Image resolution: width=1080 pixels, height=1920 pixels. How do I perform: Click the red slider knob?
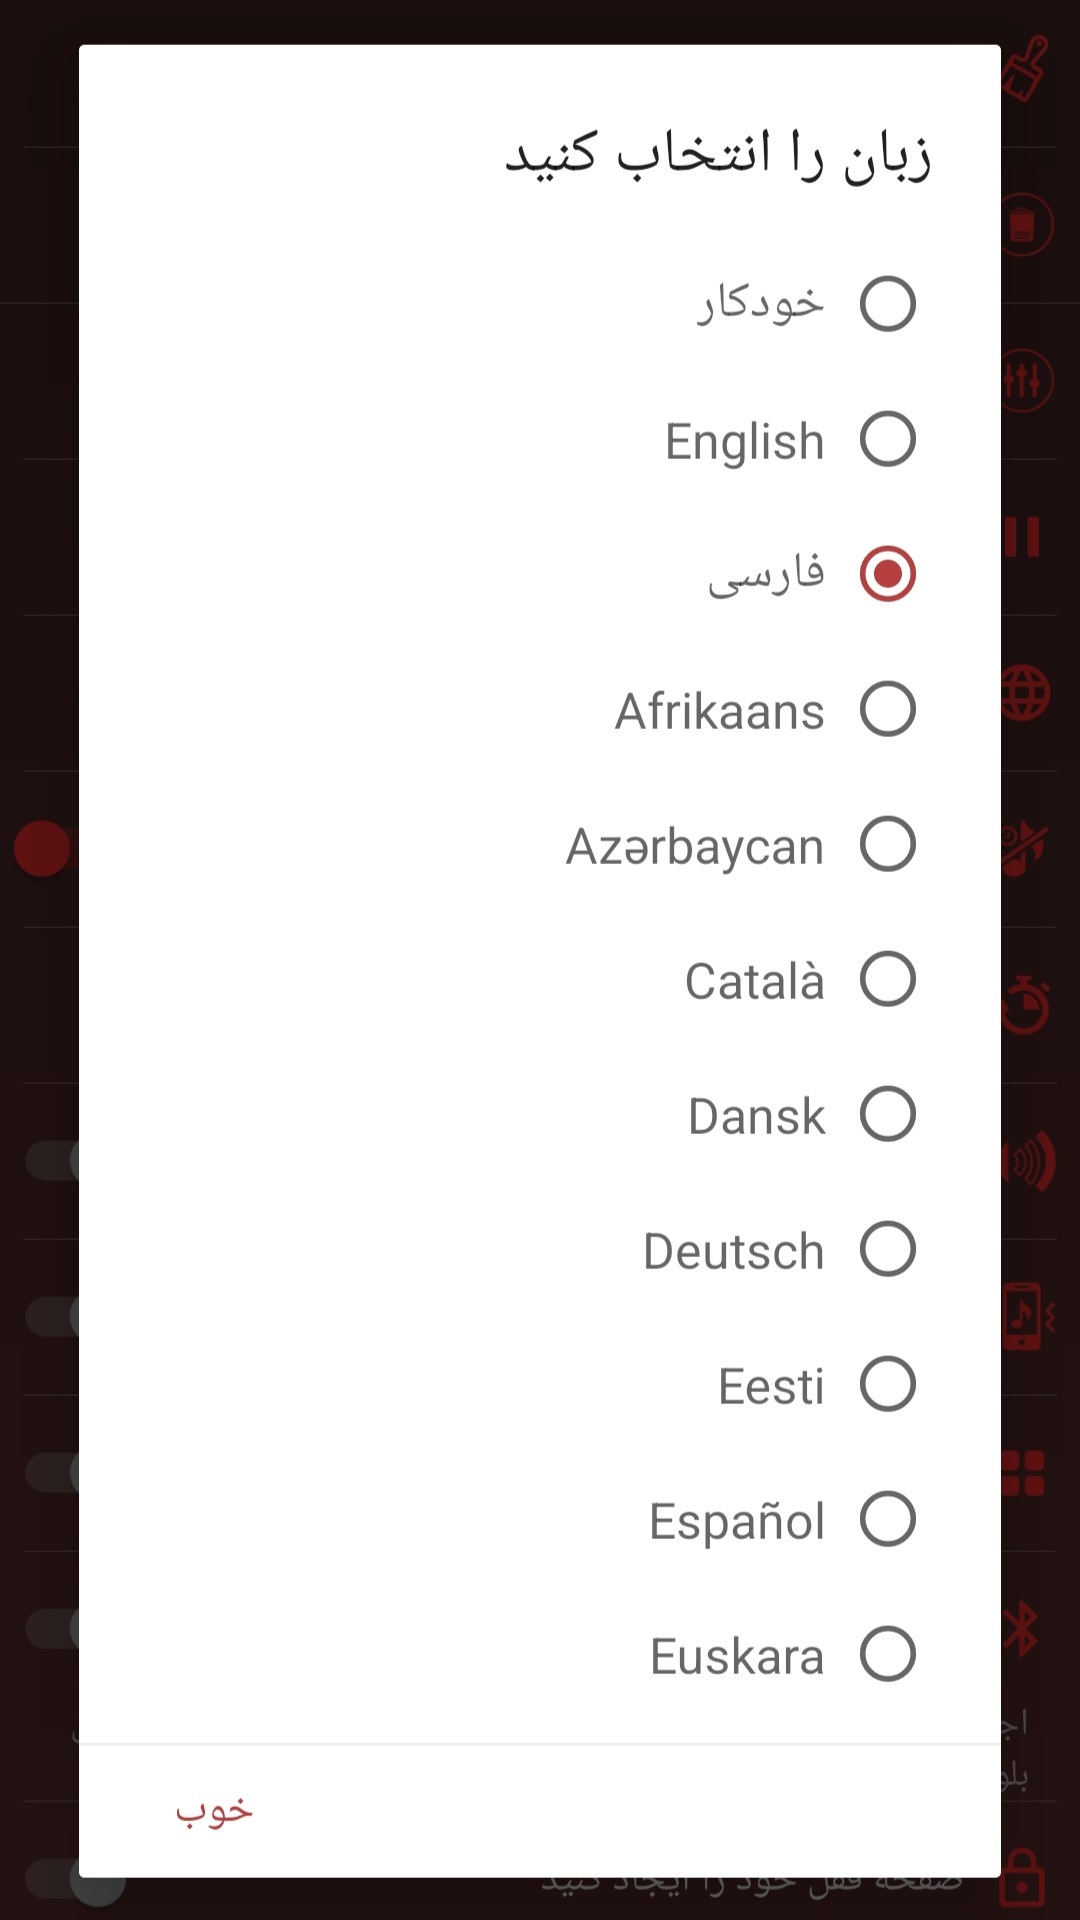(42, 849)
